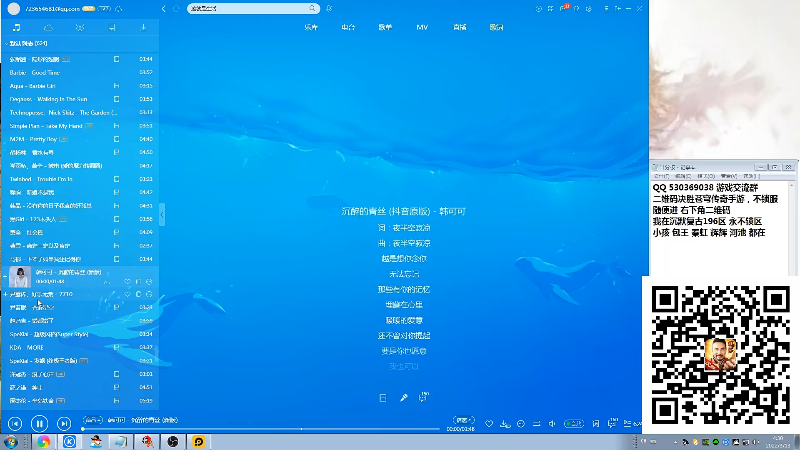Click the Notepad text area
This screenshot has width=800, height=450.
coord(719,228)
